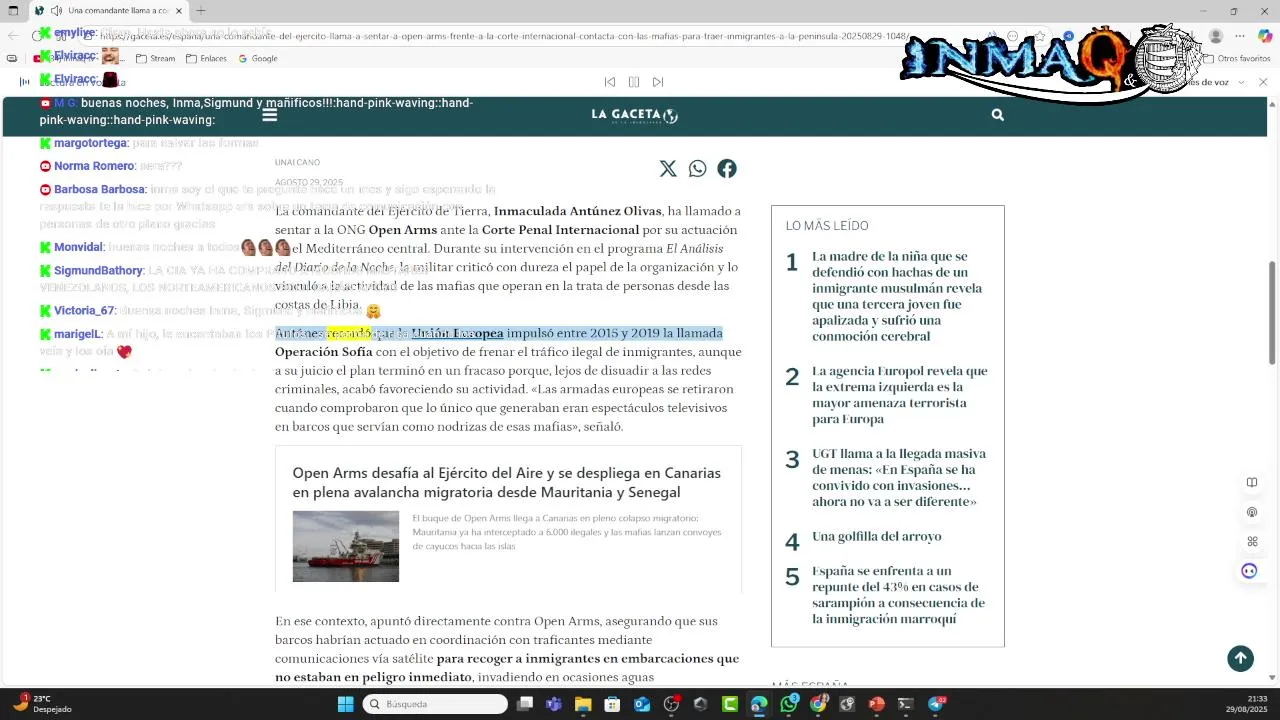Open the weather widget showing 23°C
The width and height of the screenshot is (1280, 720).
42,704
